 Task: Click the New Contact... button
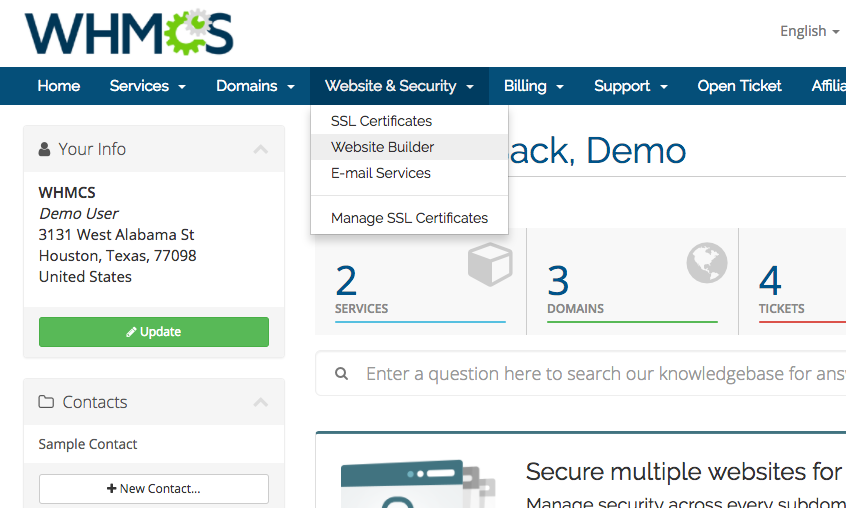click(154, 489)
